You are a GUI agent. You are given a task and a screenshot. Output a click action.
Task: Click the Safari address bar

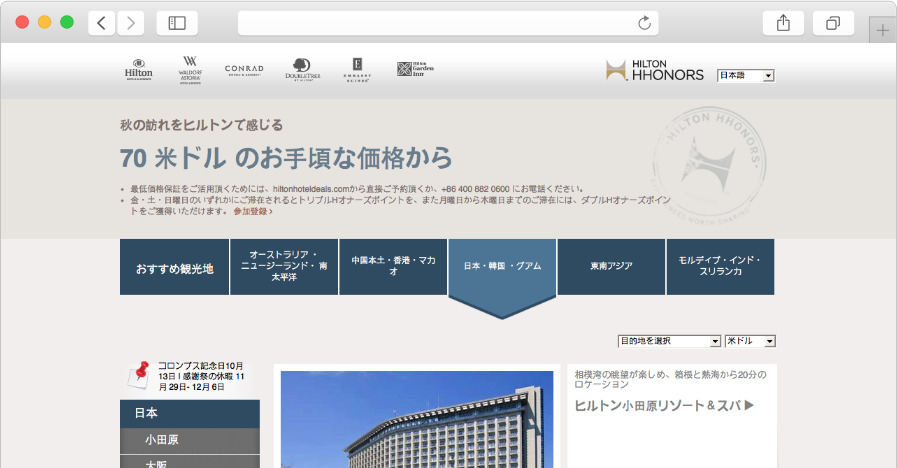(x=448, y=23)
